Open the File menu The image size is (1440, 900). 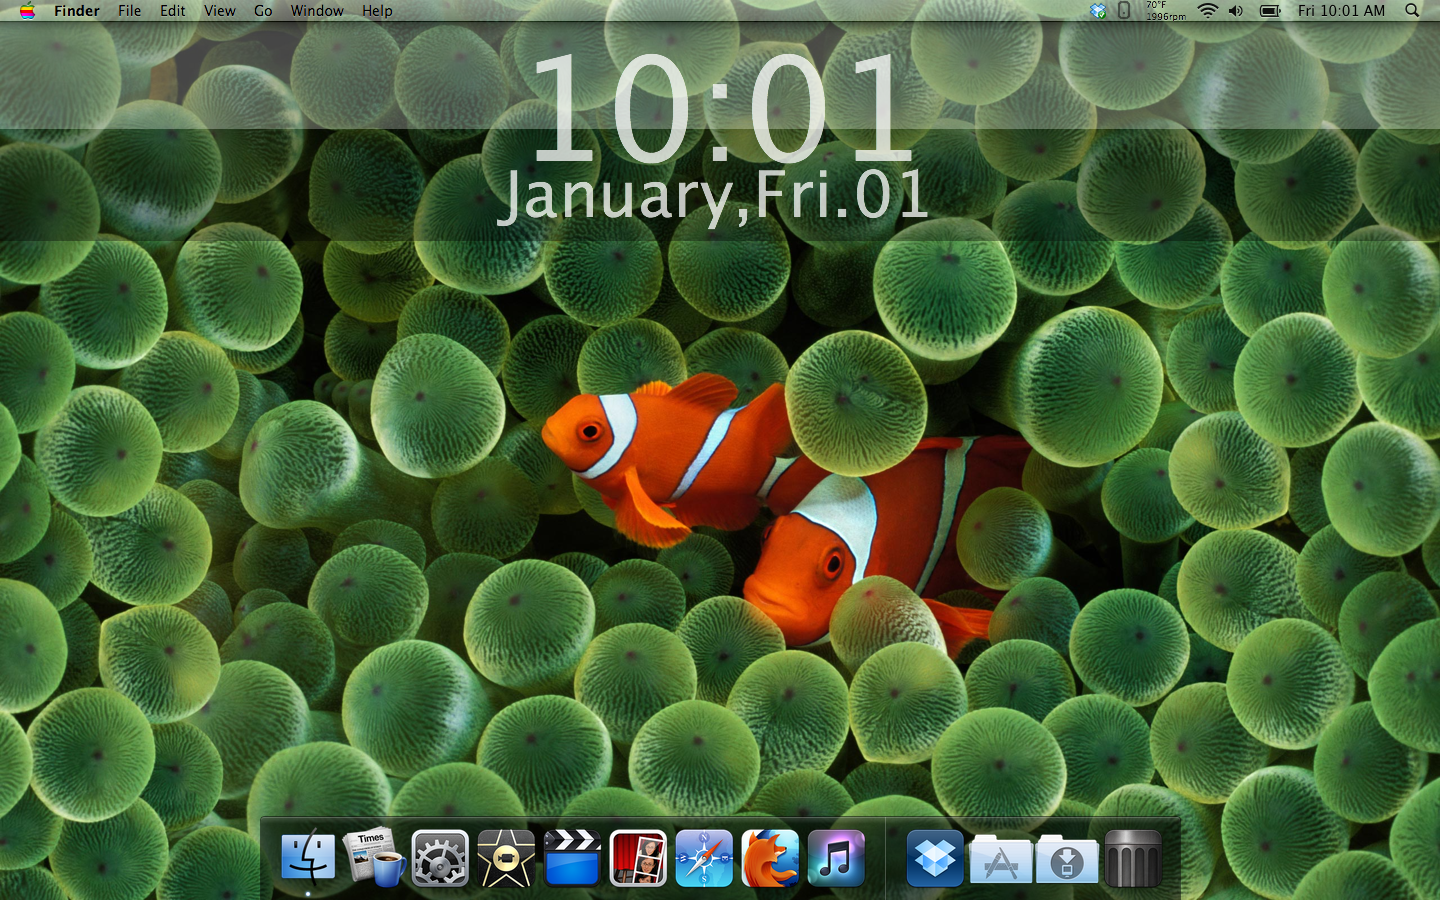pyautogui.click(x=129, y=11)
